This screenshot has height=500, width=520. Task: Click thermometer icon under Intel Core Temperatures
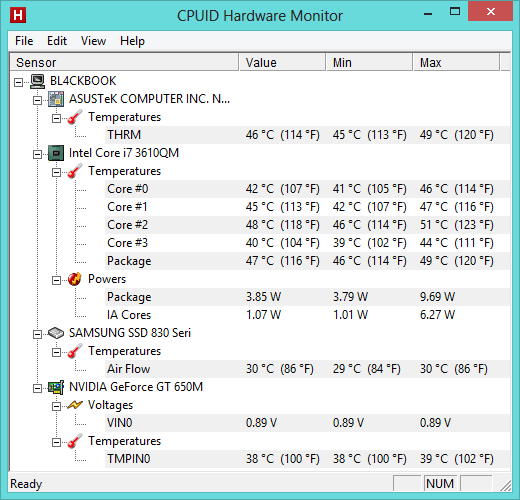click(x=75, y=171)
